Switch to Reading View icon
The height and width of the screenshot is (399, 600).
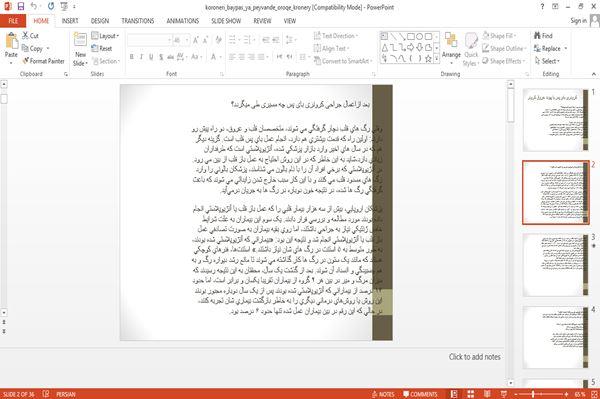coord(487,394)
